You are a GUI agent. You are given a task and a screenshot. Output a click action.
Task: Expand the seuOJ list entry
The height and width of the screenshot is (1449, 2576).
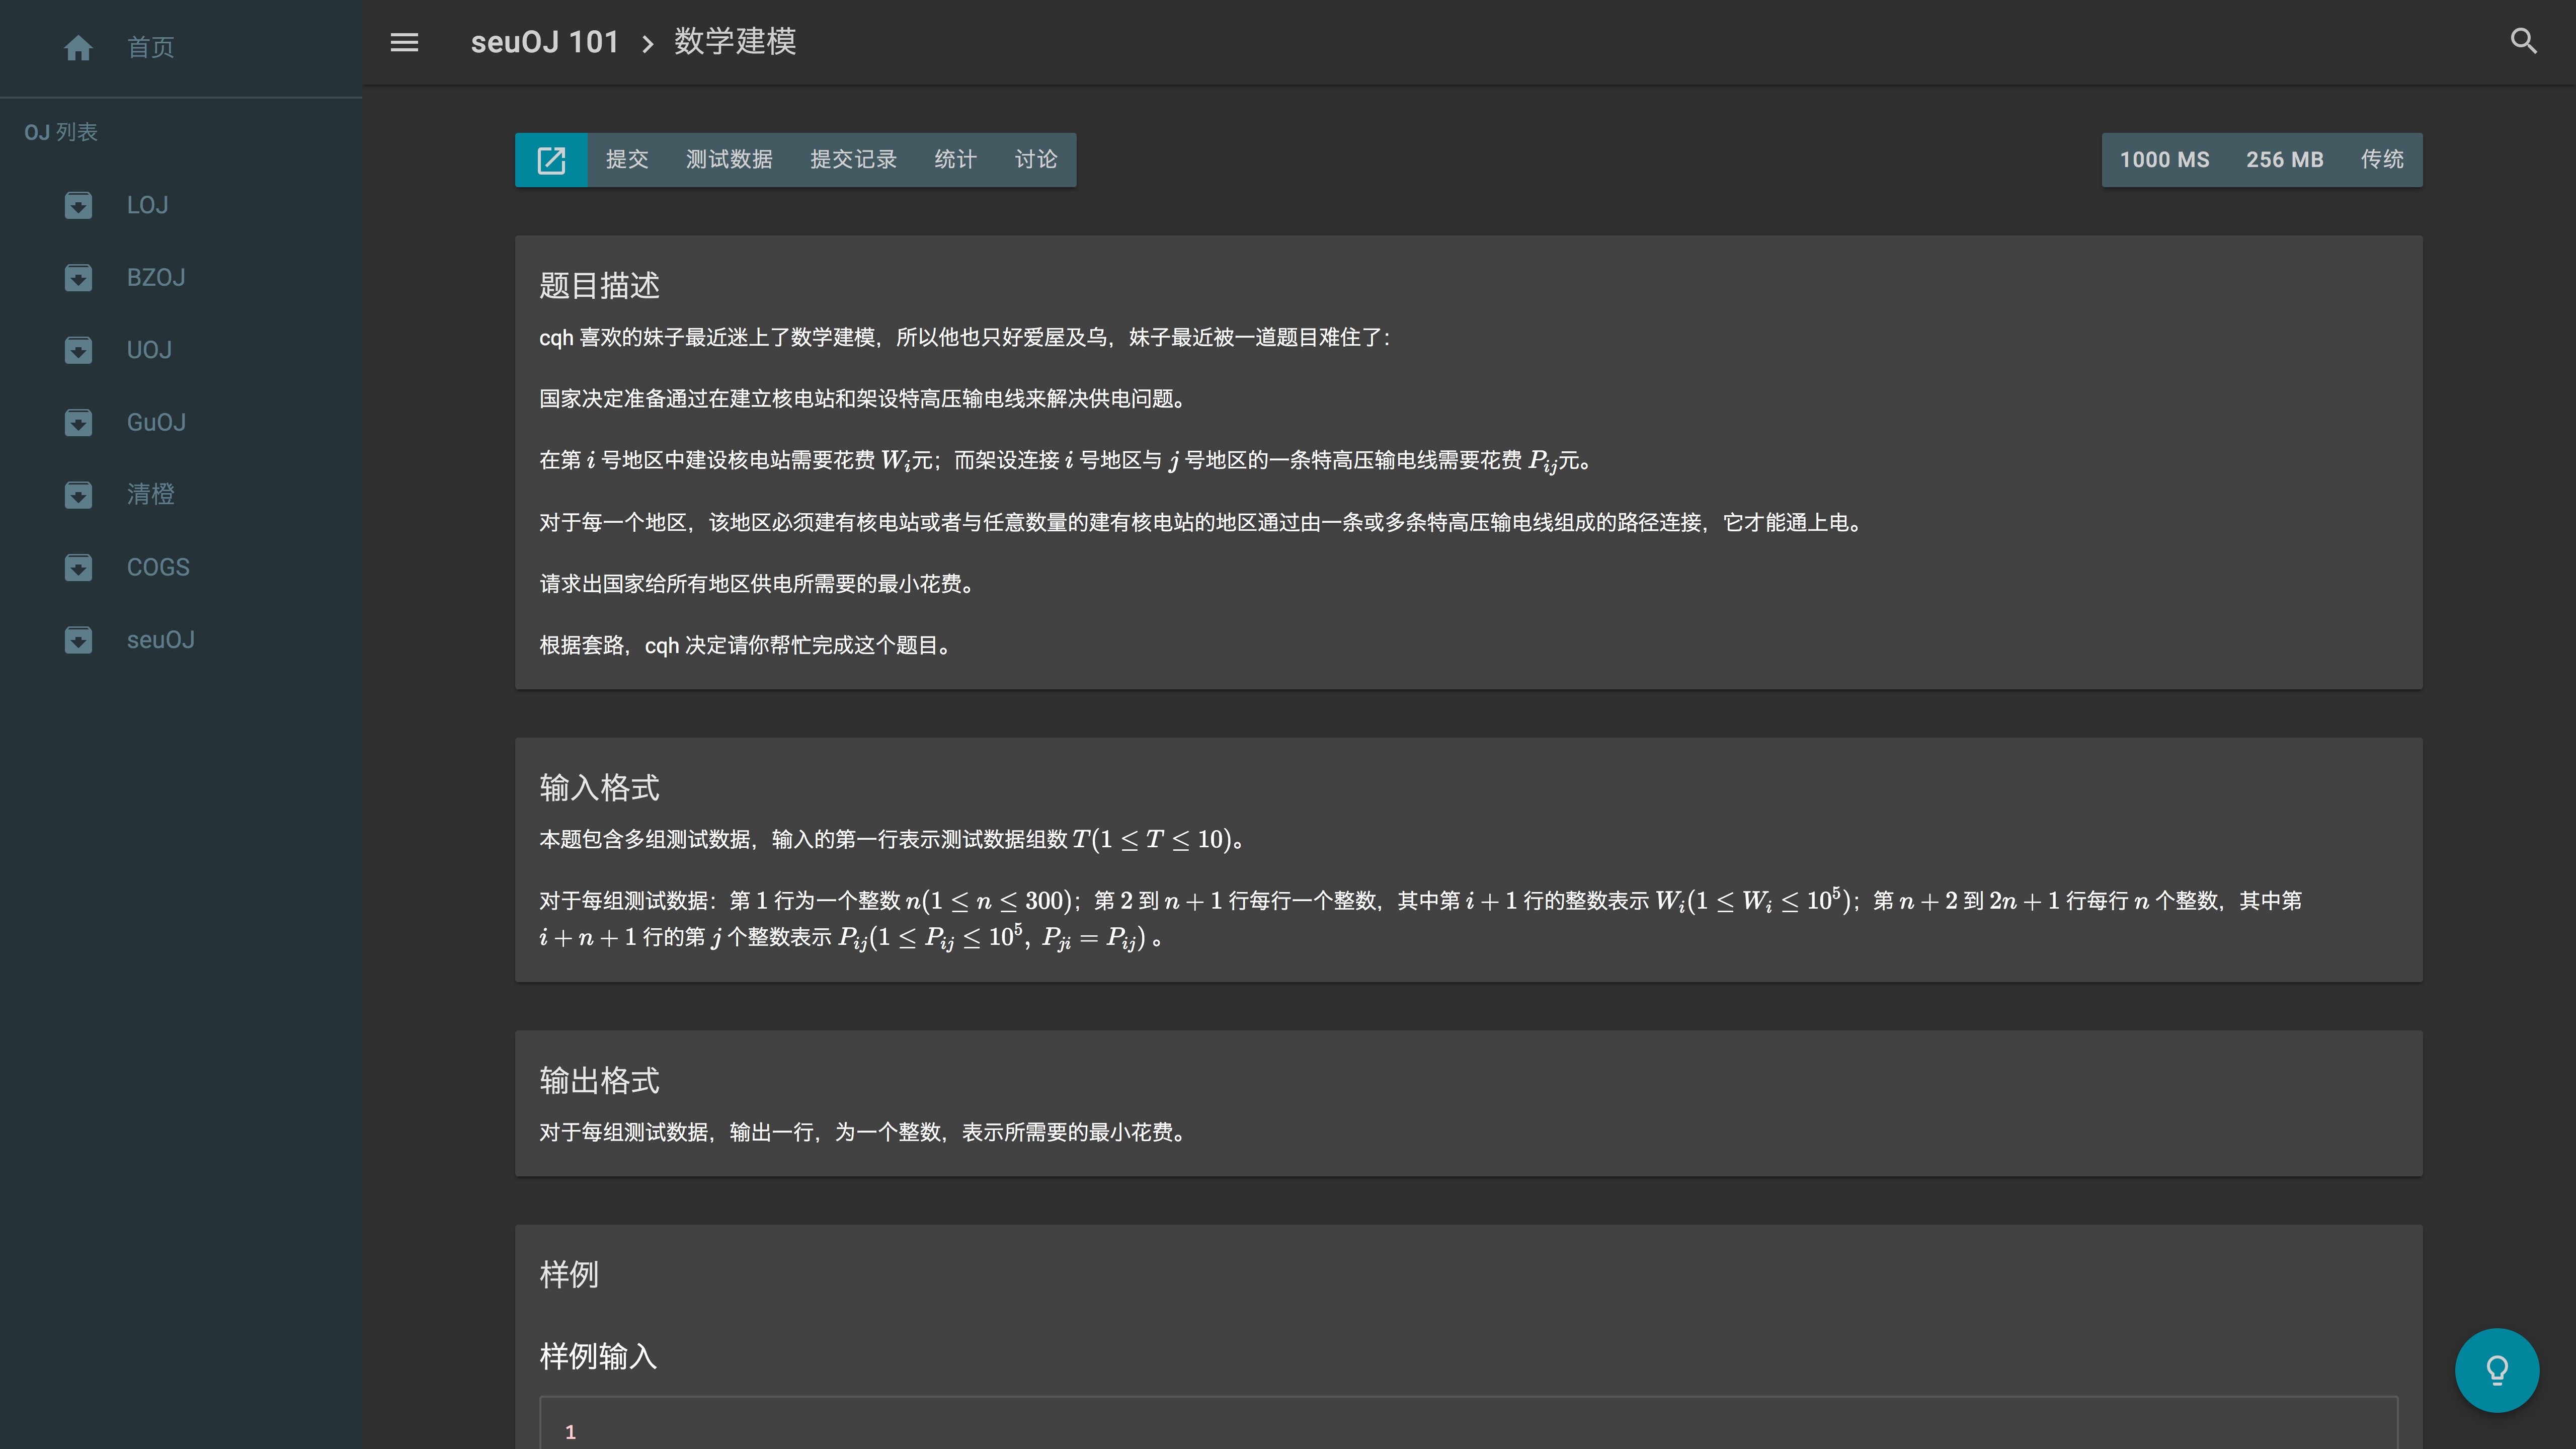tap(160, 640)
